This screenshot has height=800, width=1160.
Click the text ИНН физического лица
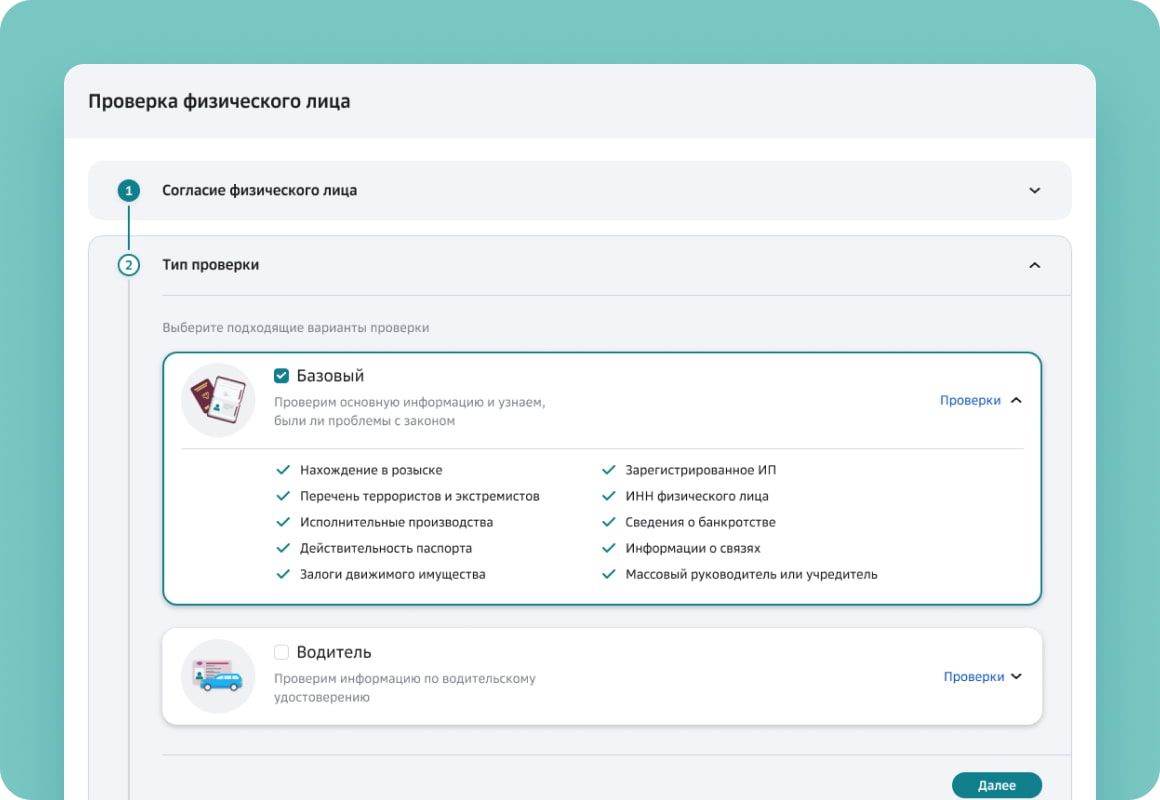coord(697,496)
